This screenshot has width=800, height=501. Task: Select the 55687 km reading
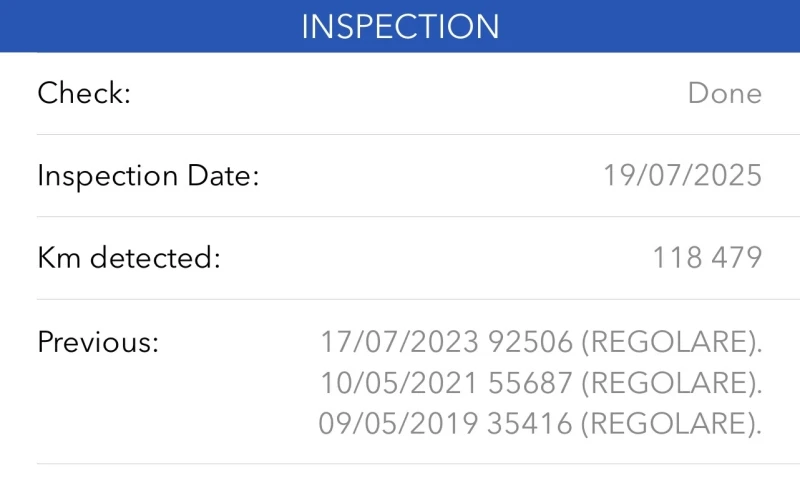click(x=529, y=383)
